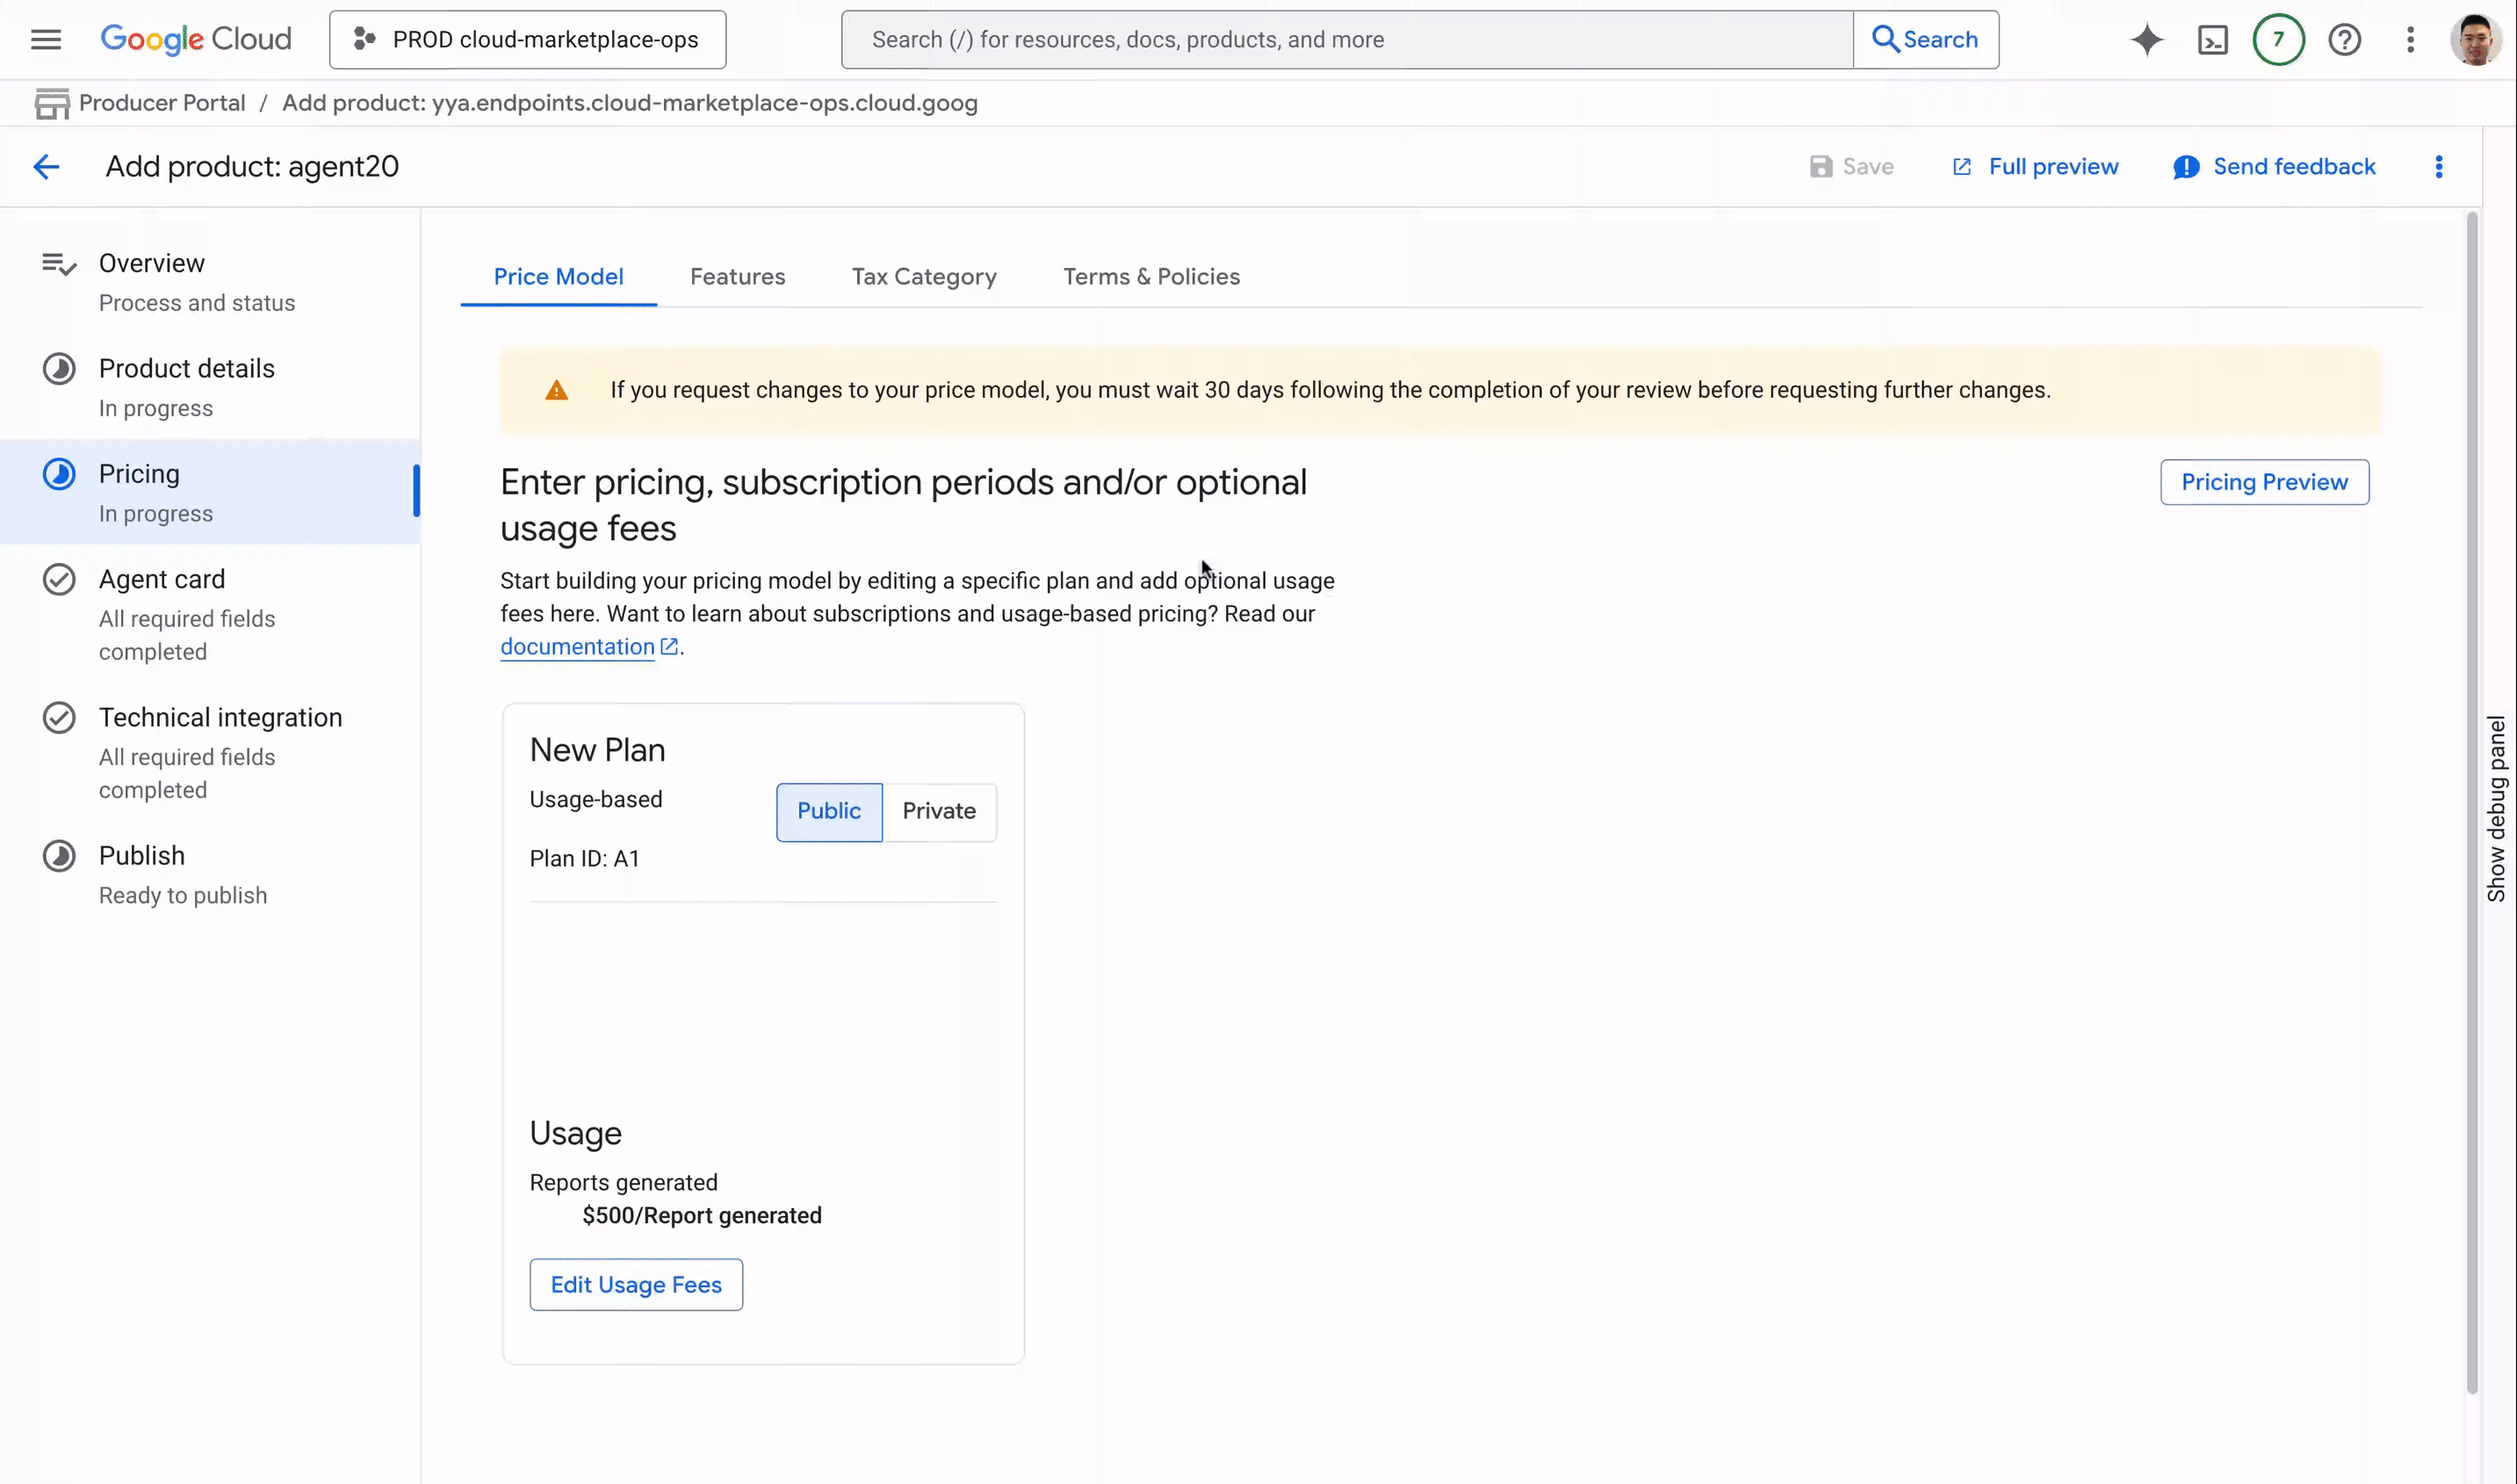Expand the Show debug panel side tab

pos(2496,808)
